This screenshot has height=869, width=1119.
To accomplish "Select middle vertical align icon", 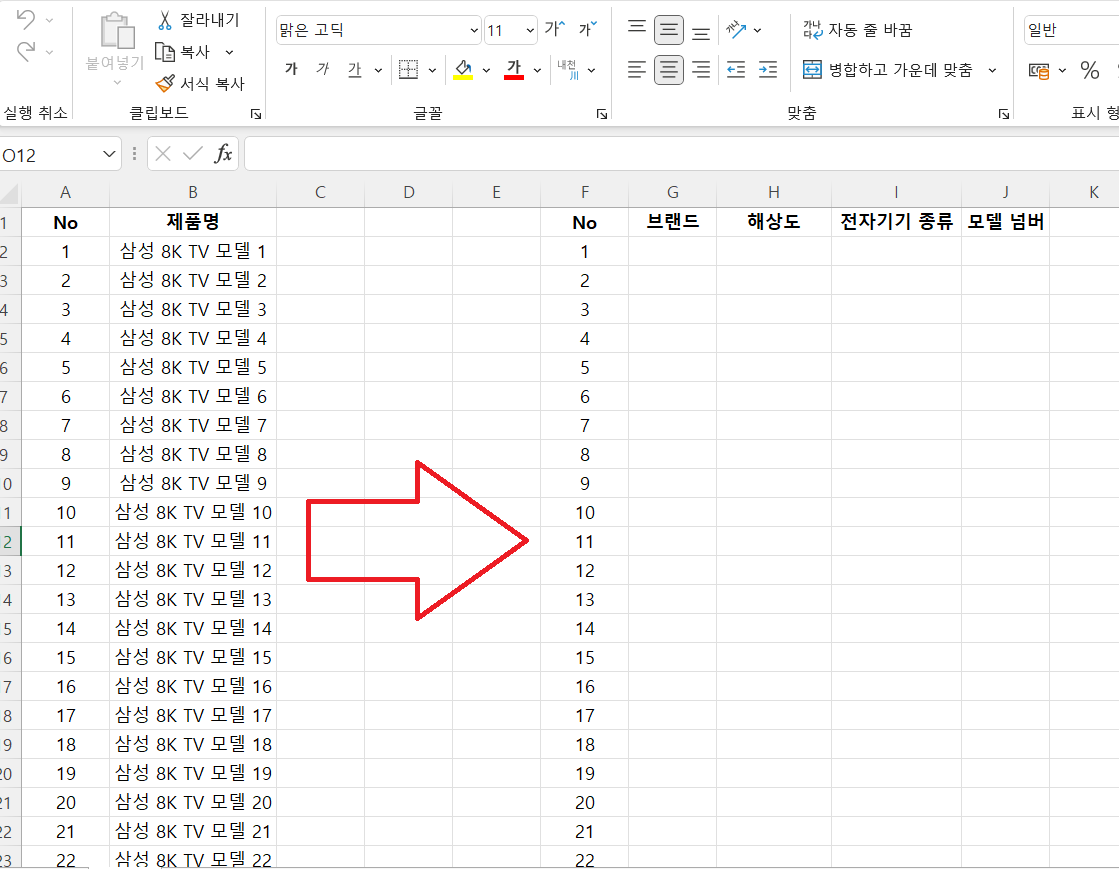I will click(x=669, y=30).
